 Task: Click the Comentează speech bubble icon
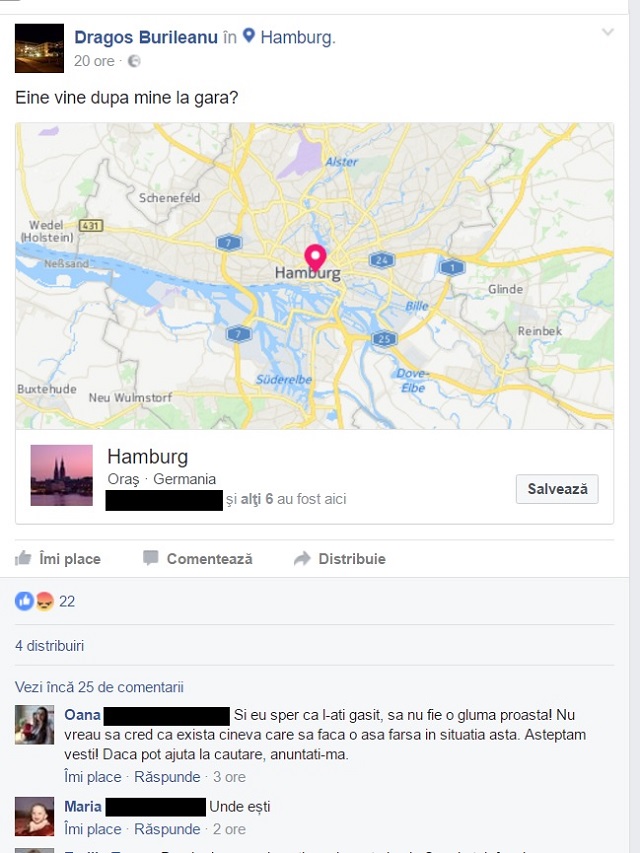coord(150,558)
